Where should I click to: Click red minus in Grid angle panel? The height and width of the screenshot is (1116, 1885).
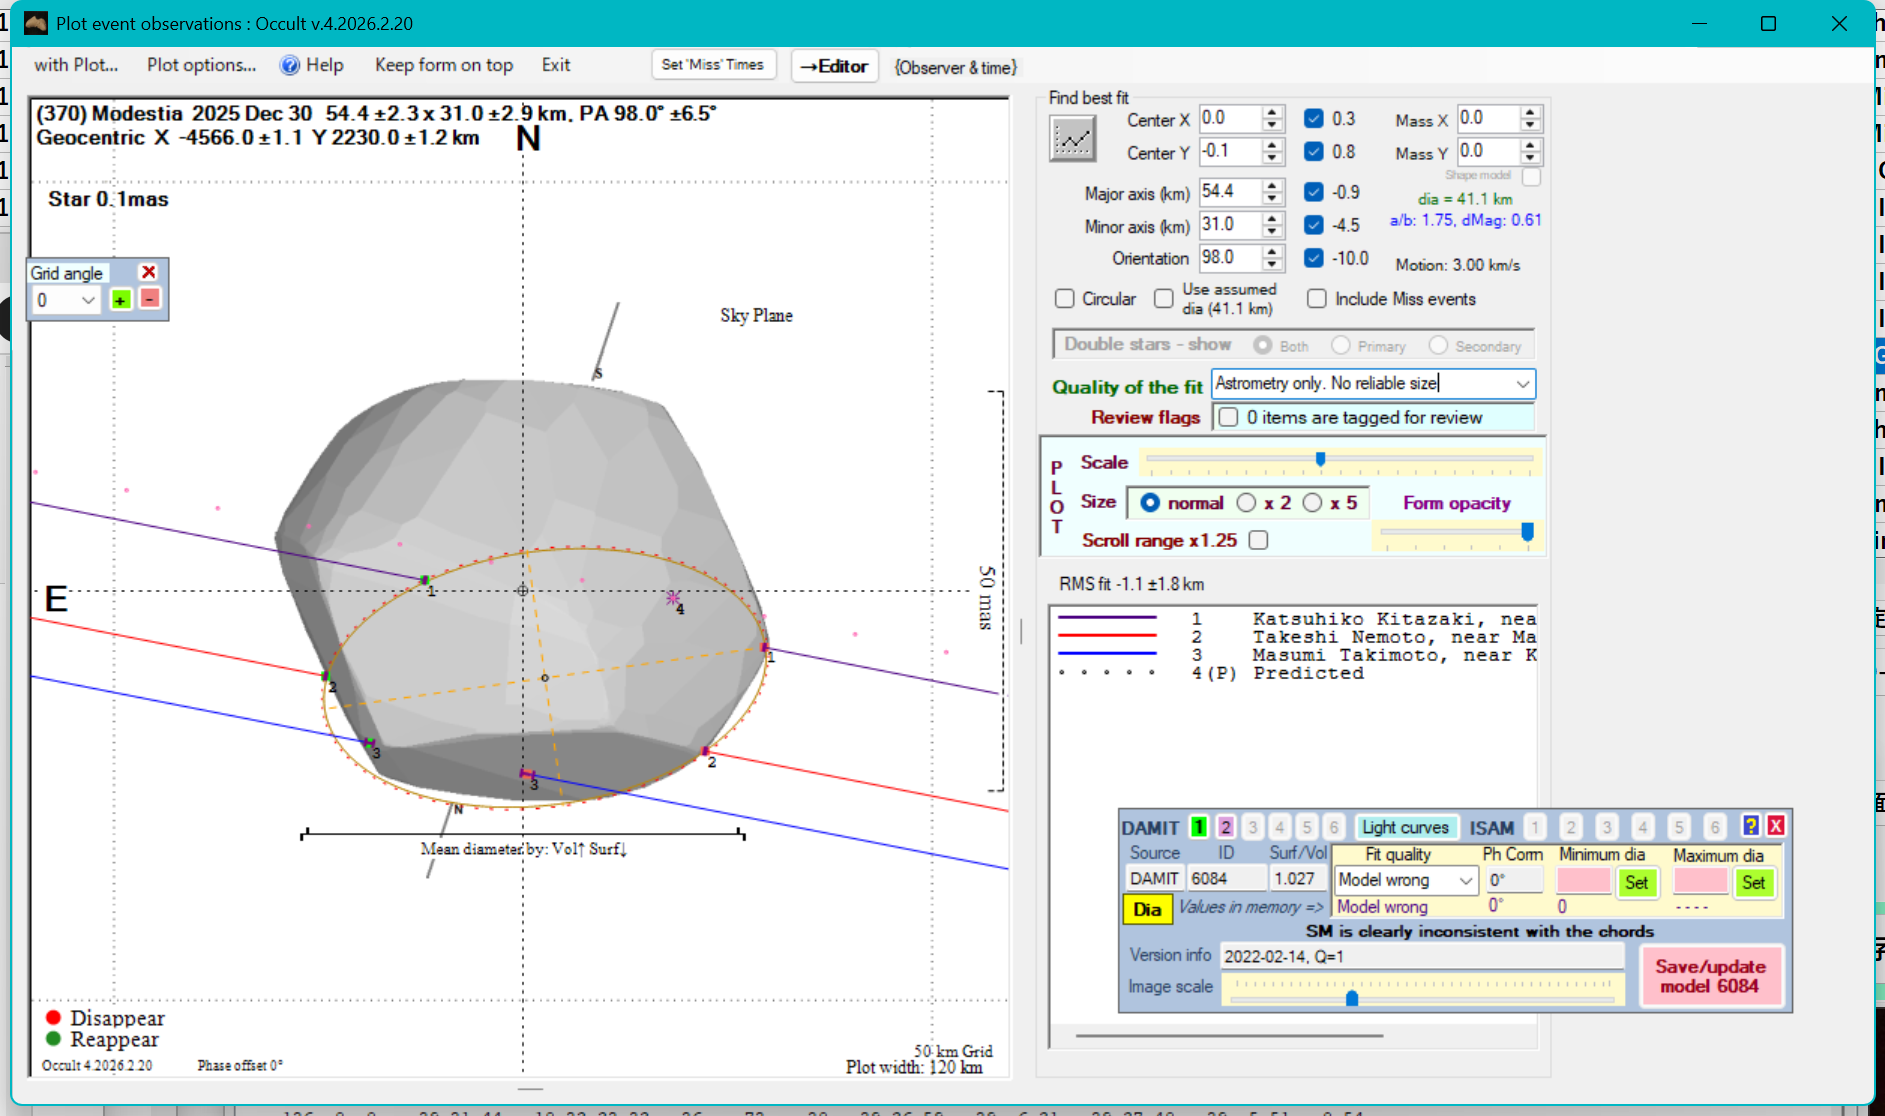point(150,299)
